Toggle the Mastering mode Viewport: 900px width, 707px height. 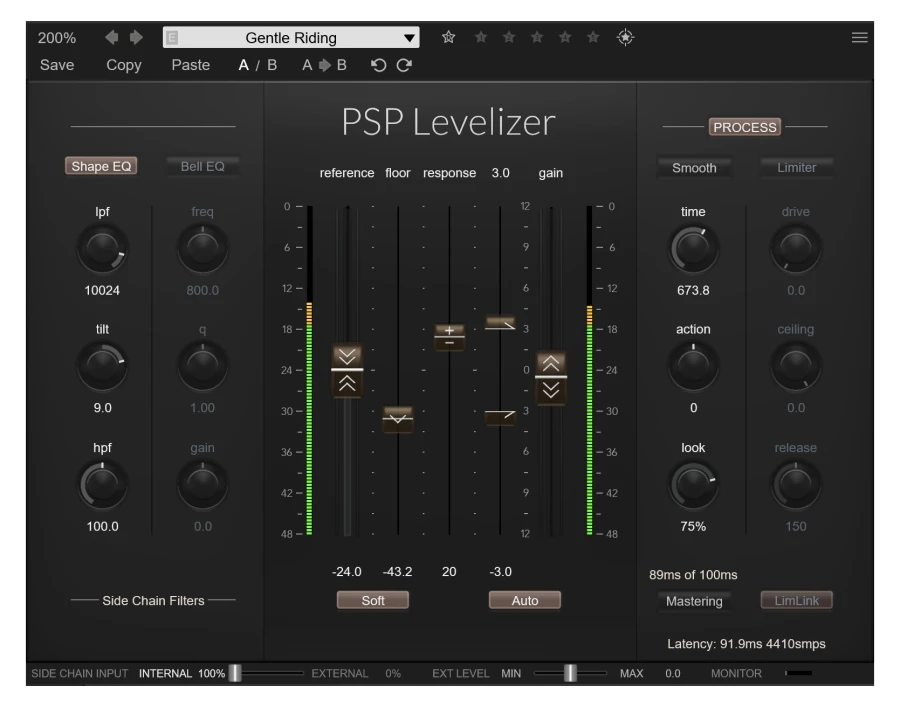click(694, 601)
